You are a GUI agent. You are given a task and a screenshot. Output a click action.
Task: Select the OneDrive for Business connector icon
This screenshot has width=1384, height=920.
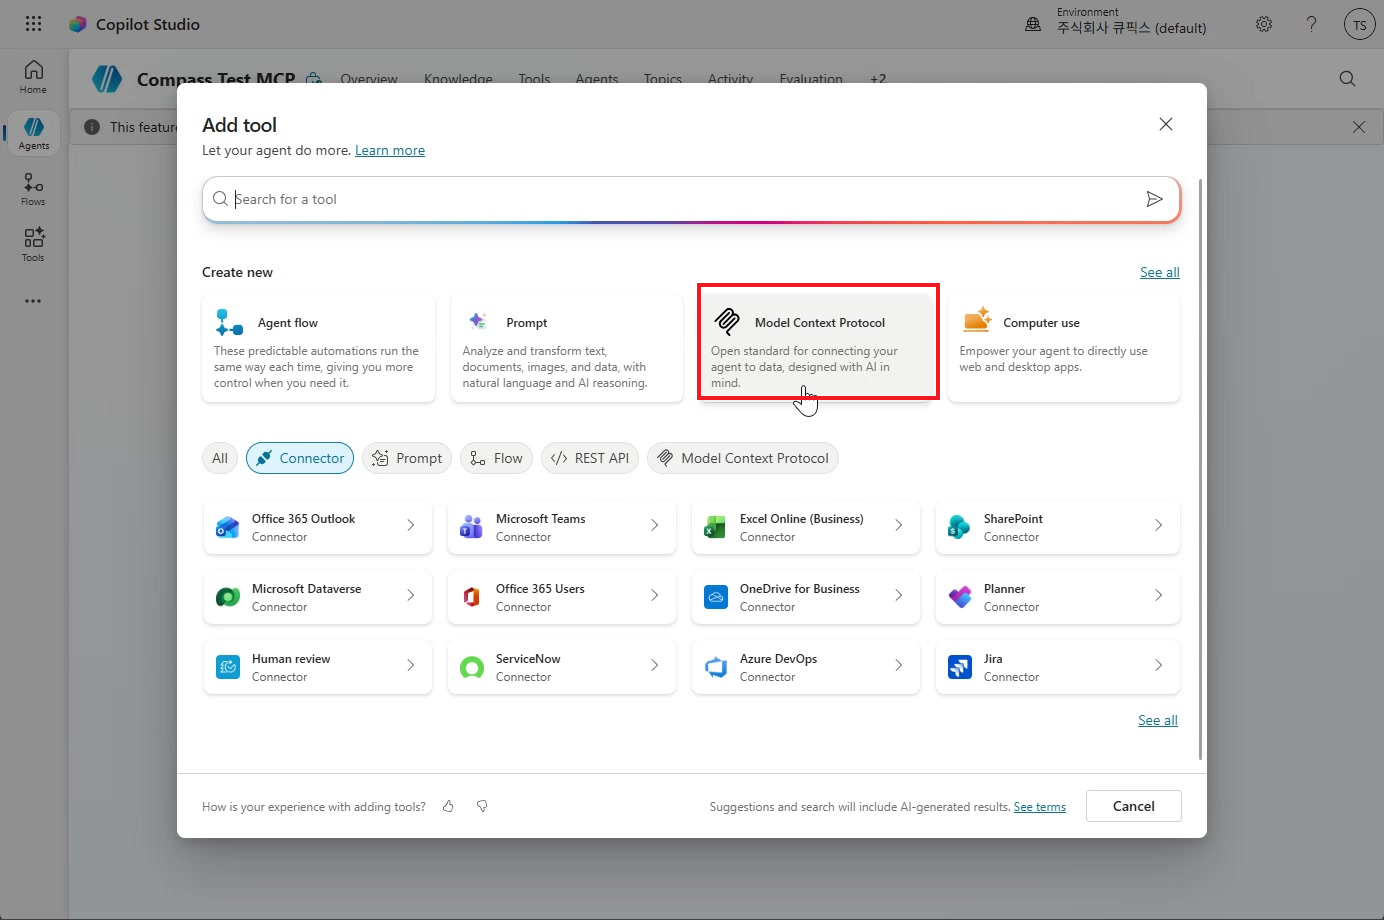coord(716,597)
